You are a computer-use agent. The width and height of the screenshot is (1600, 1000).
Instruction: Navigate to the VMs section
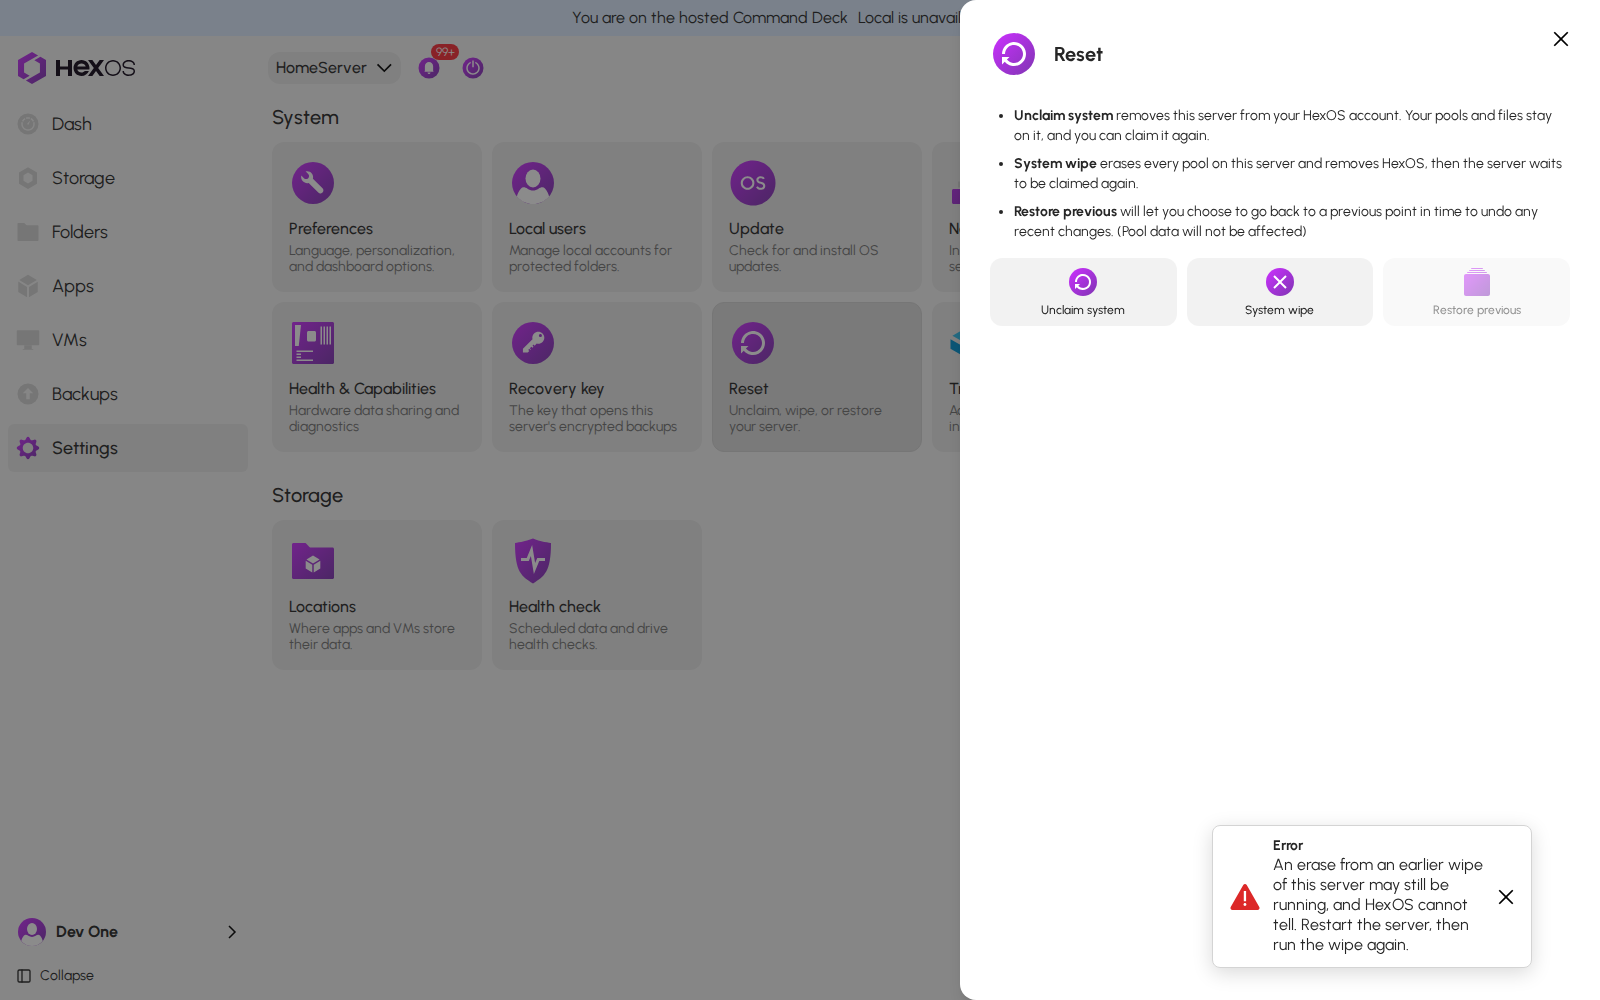click(x=128, y=340)
